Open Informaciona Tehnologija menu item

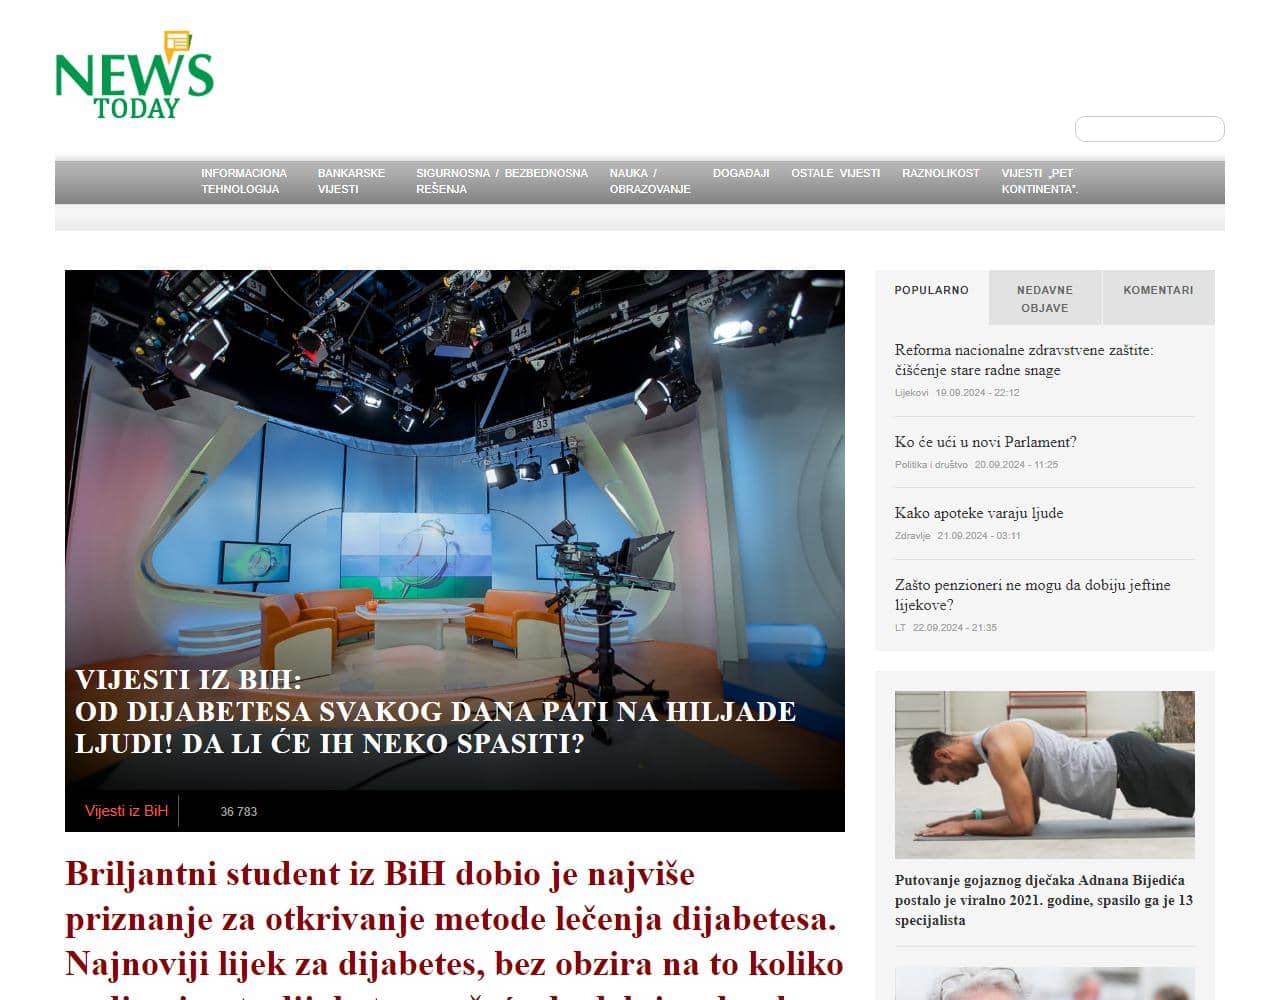243,181
